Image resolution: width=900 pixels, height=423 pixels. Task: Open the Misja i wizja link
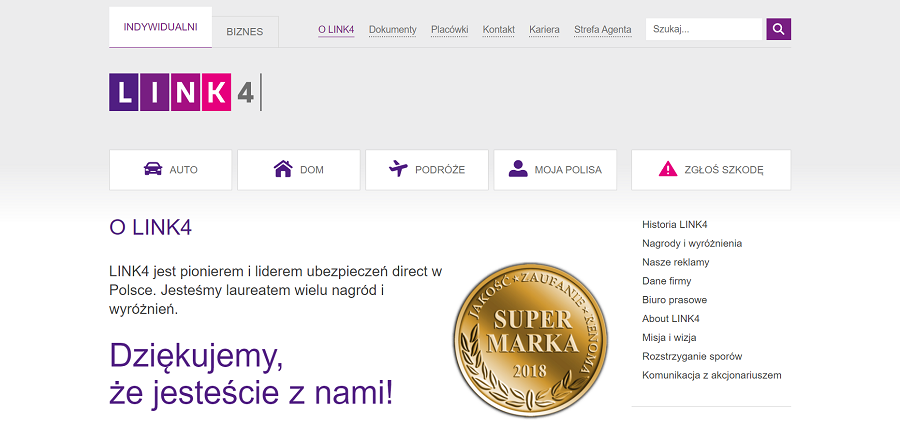point(669,338)
